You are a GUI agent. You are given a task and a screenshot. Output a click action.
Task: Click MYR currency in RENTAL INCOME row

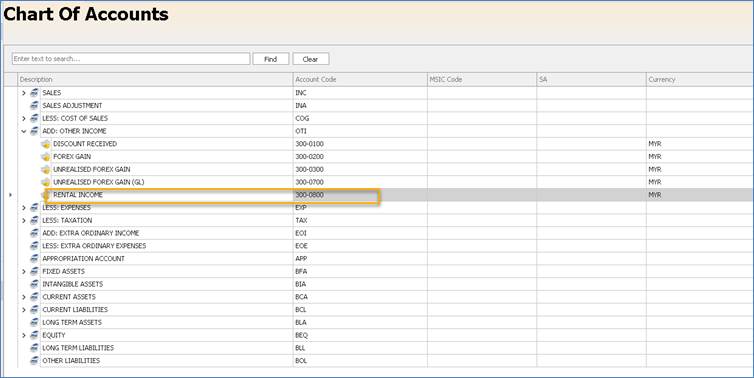click(x=654, y=195)
